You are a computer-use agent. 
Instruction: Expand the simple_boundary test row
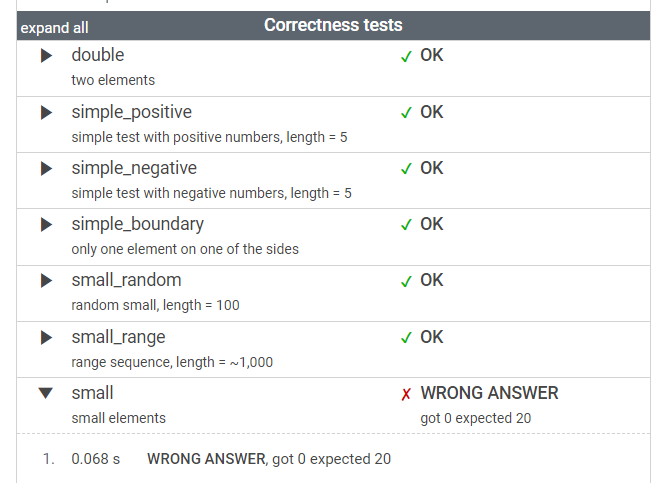tap(46, 224)
